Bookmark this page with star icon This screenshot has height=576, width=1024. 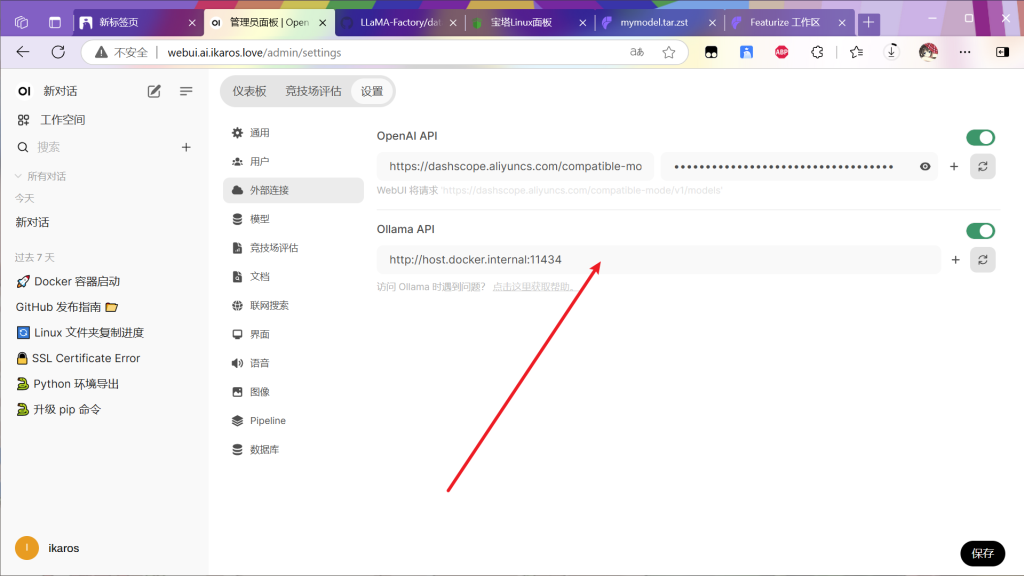(669, 52)
